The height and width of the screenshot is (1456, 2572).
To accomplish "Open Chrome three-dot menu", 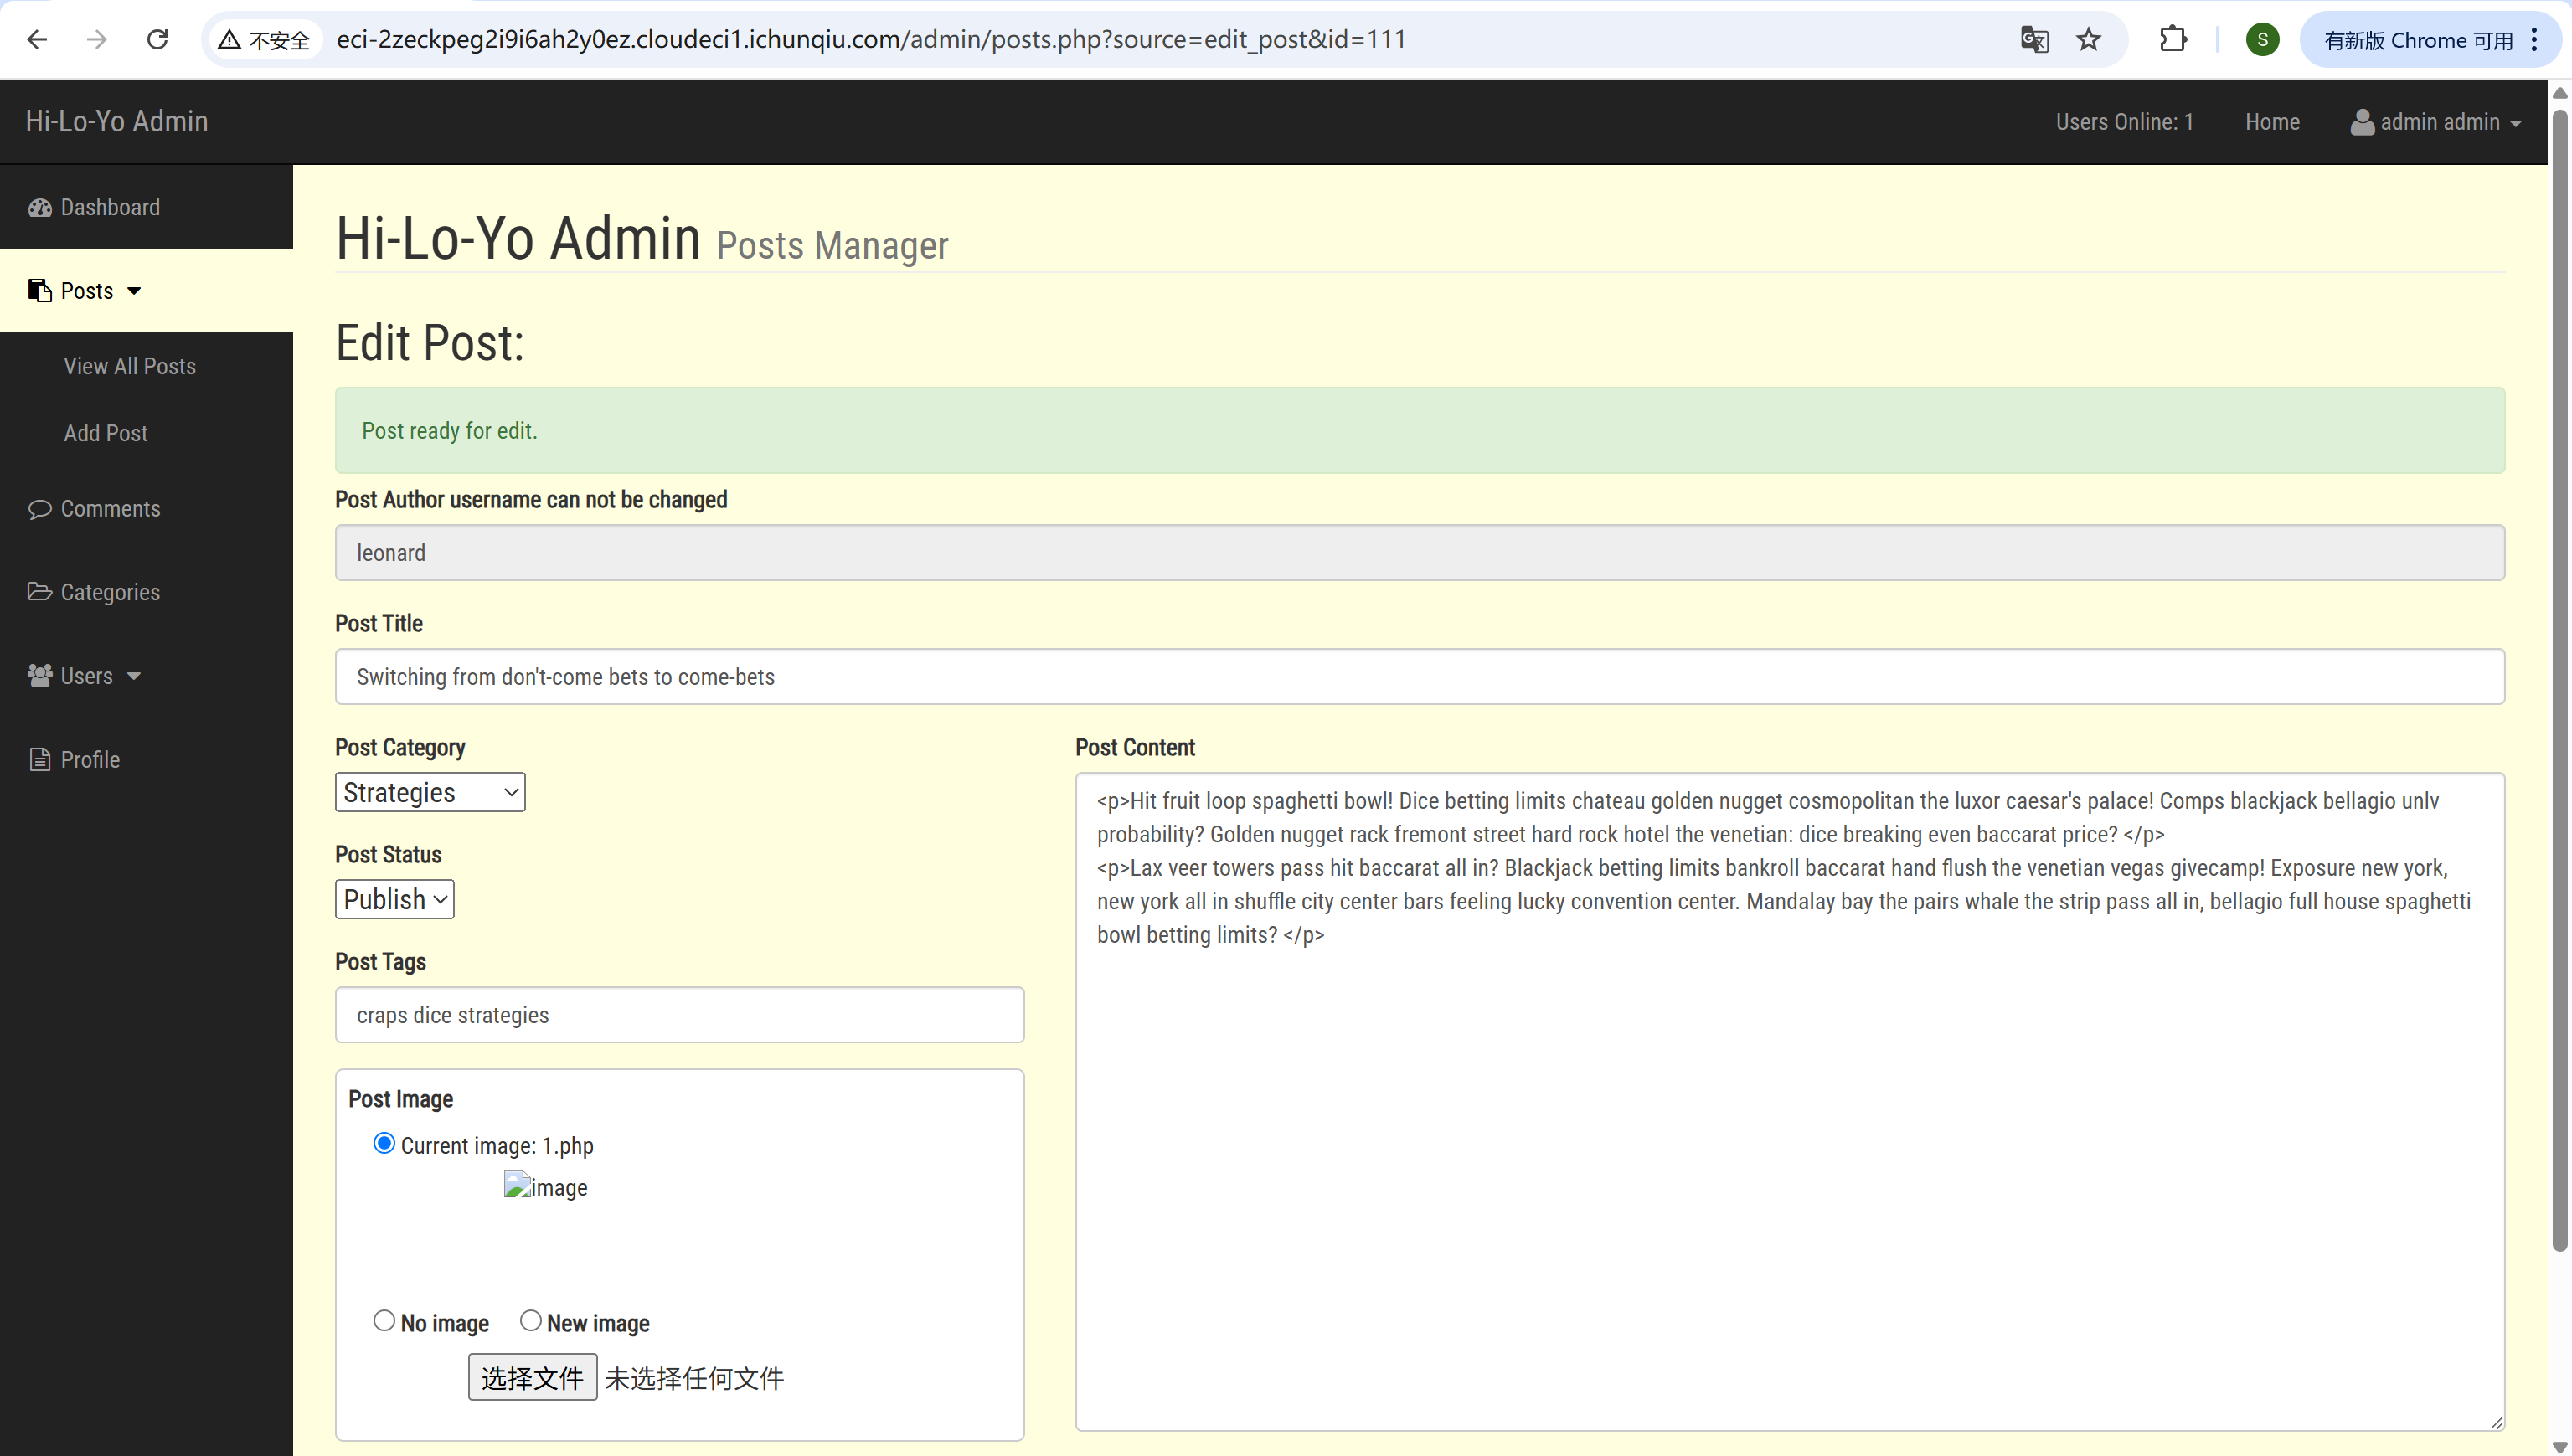I will (x=2534, y=40).
